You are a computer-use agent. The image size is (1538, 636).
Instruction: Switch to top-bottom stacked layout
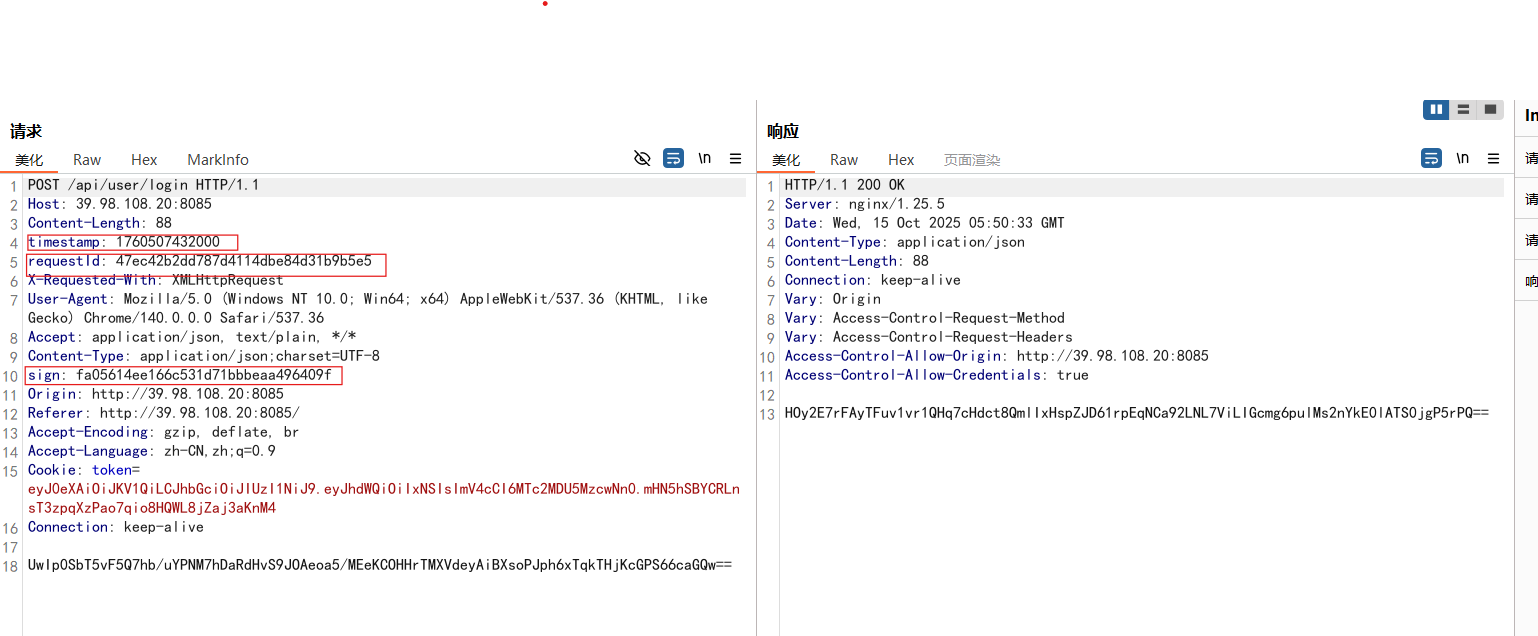point(1463,110)
